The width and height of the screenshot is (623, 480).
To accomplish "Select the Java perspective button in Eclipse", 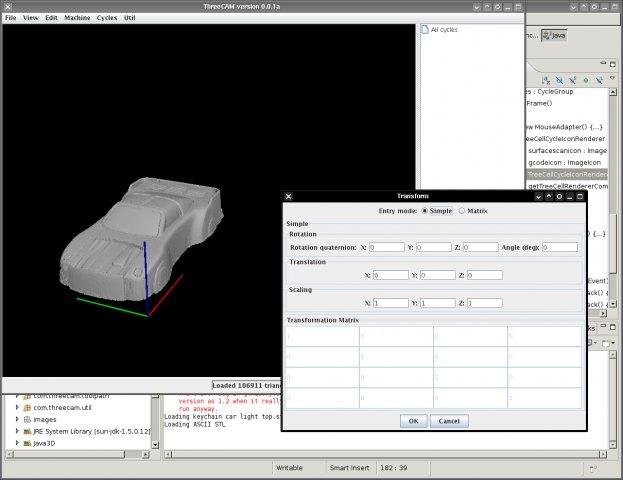I will (554, 35).
